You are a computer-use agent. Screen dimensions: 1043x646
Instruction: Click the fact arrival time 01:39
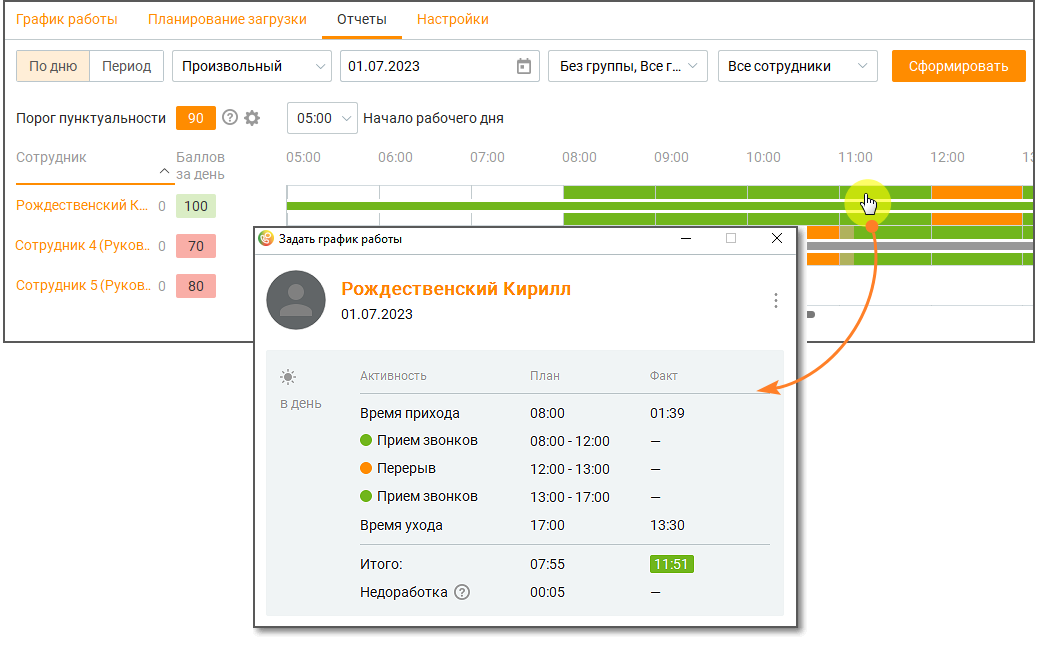[667, 413]
